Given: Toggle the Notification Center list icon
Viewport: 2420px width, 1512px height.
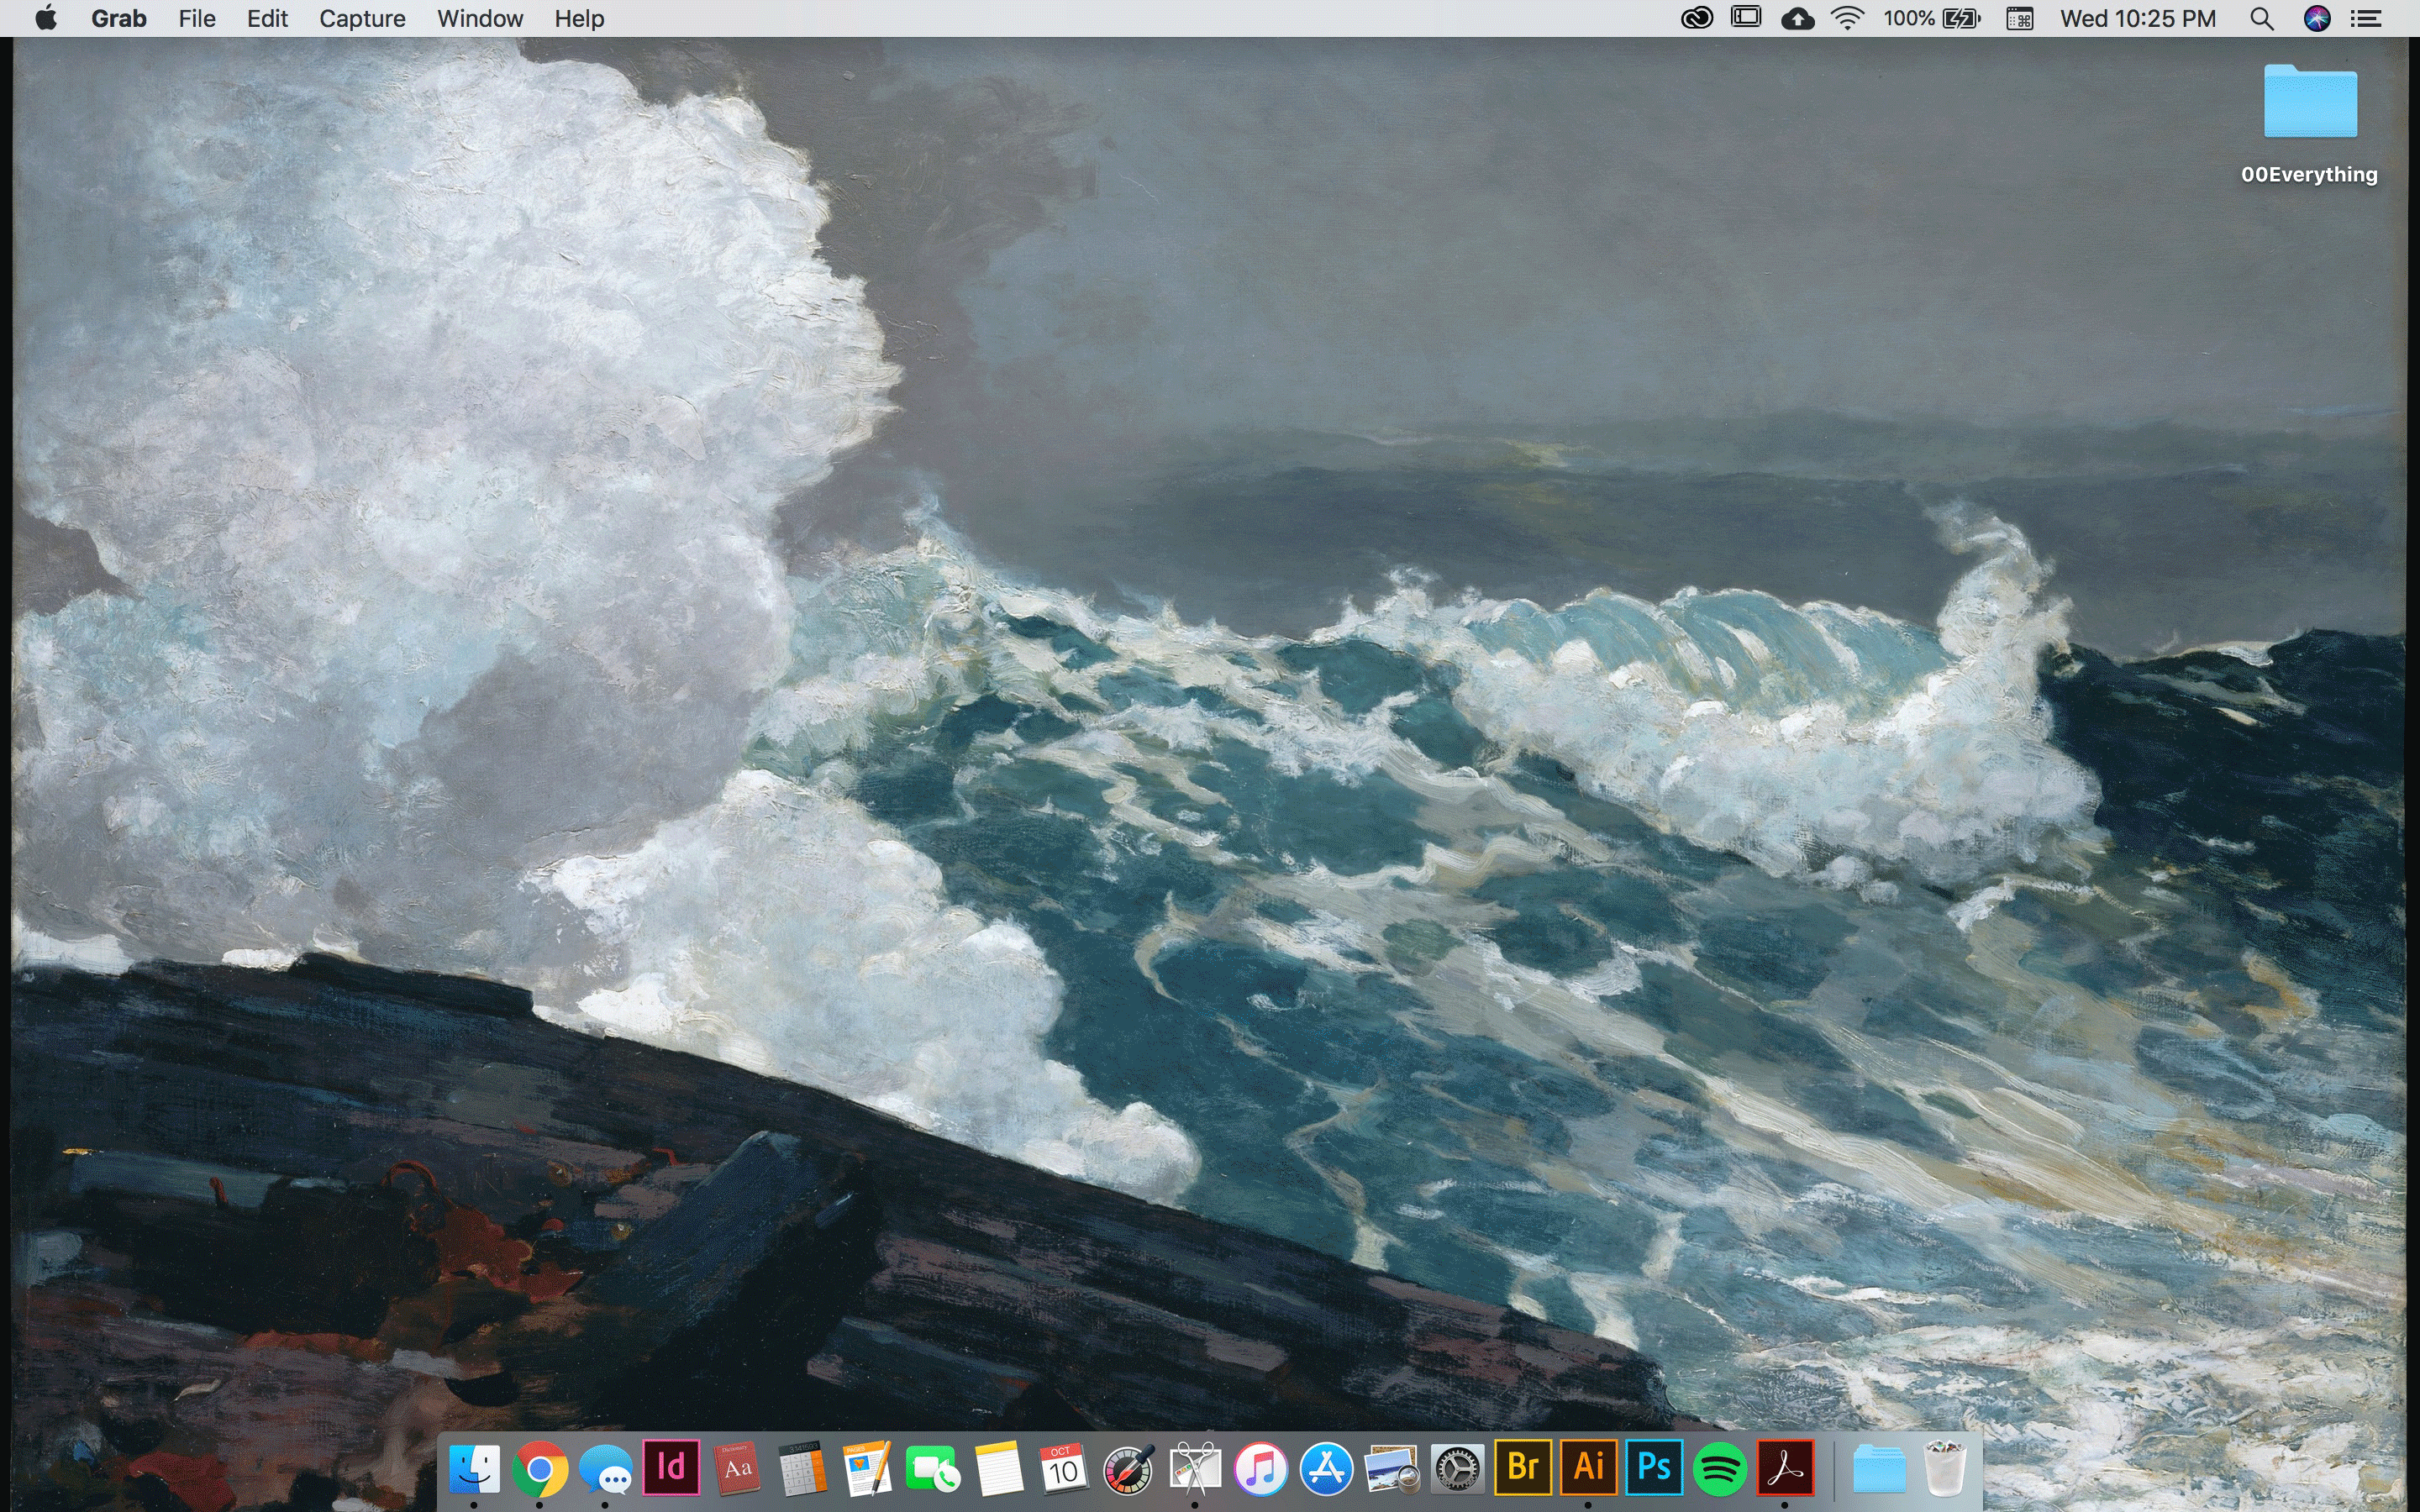Looking at the screenshot, I should point(2366,18).
